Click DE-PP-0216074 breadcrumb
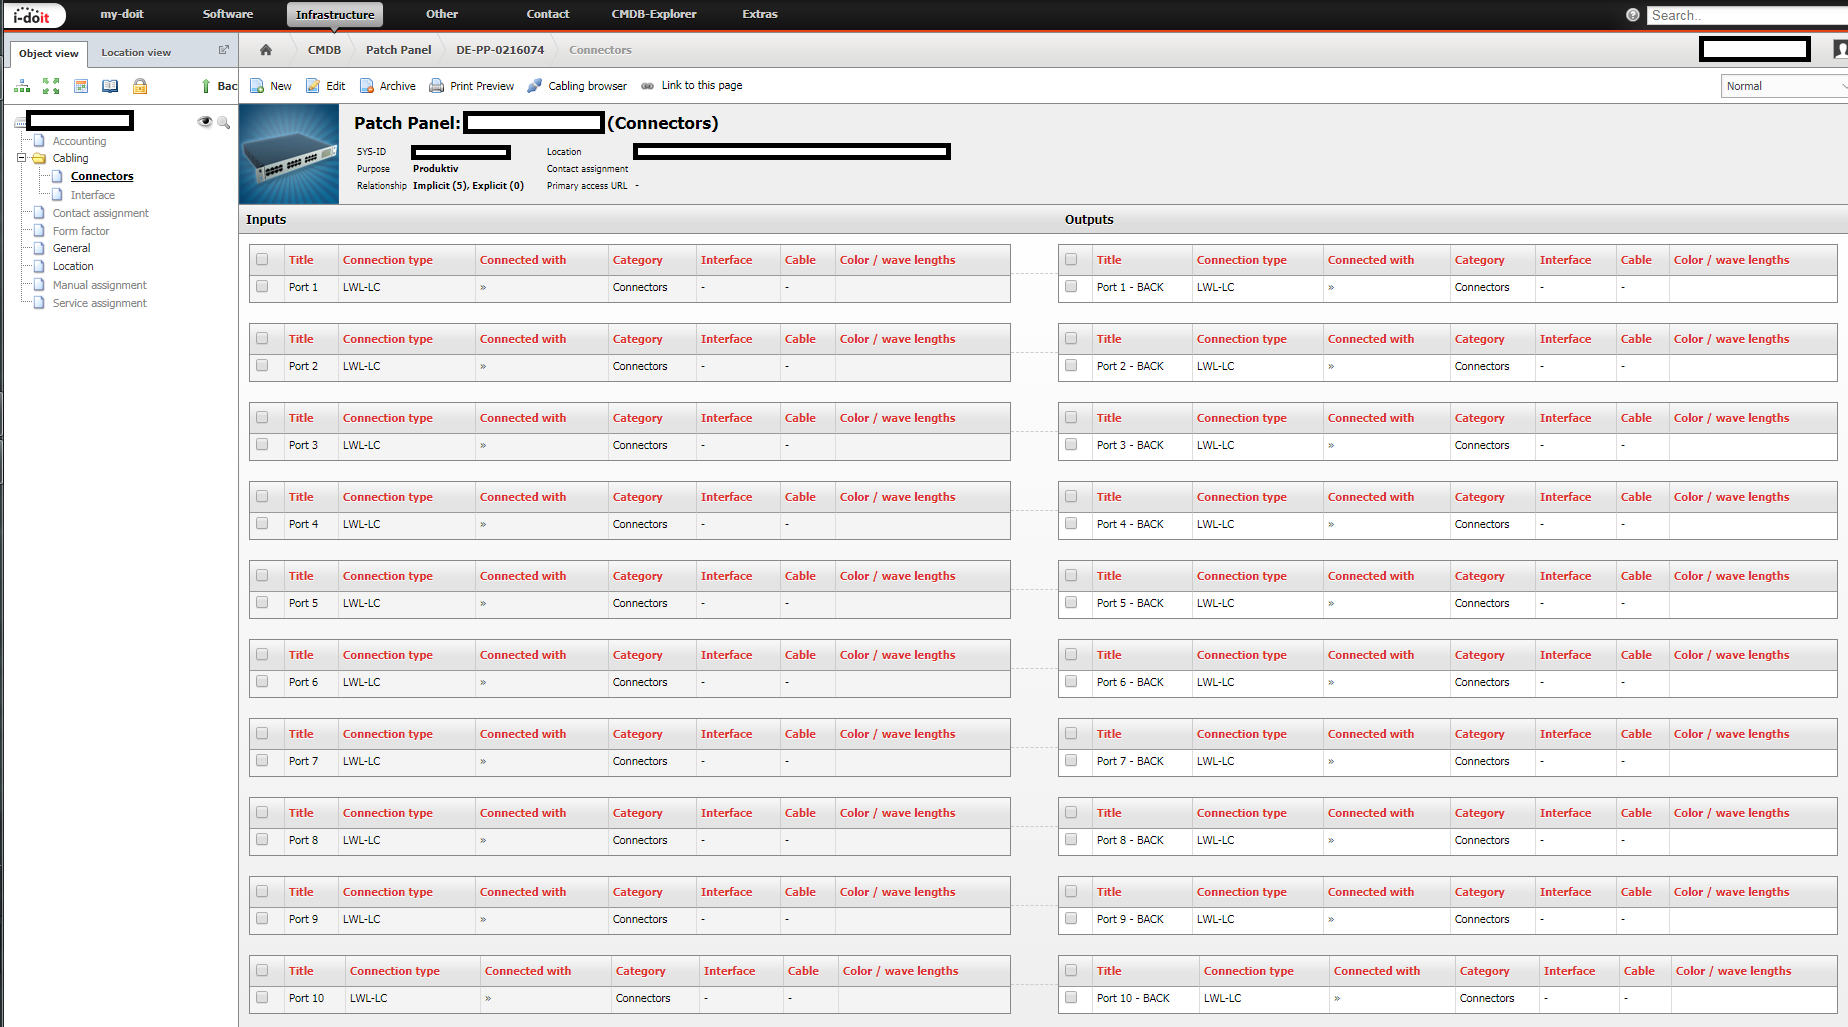The height and width of the screenshot is (1027, 1848). pyautogui.click(x=500, y=50)
